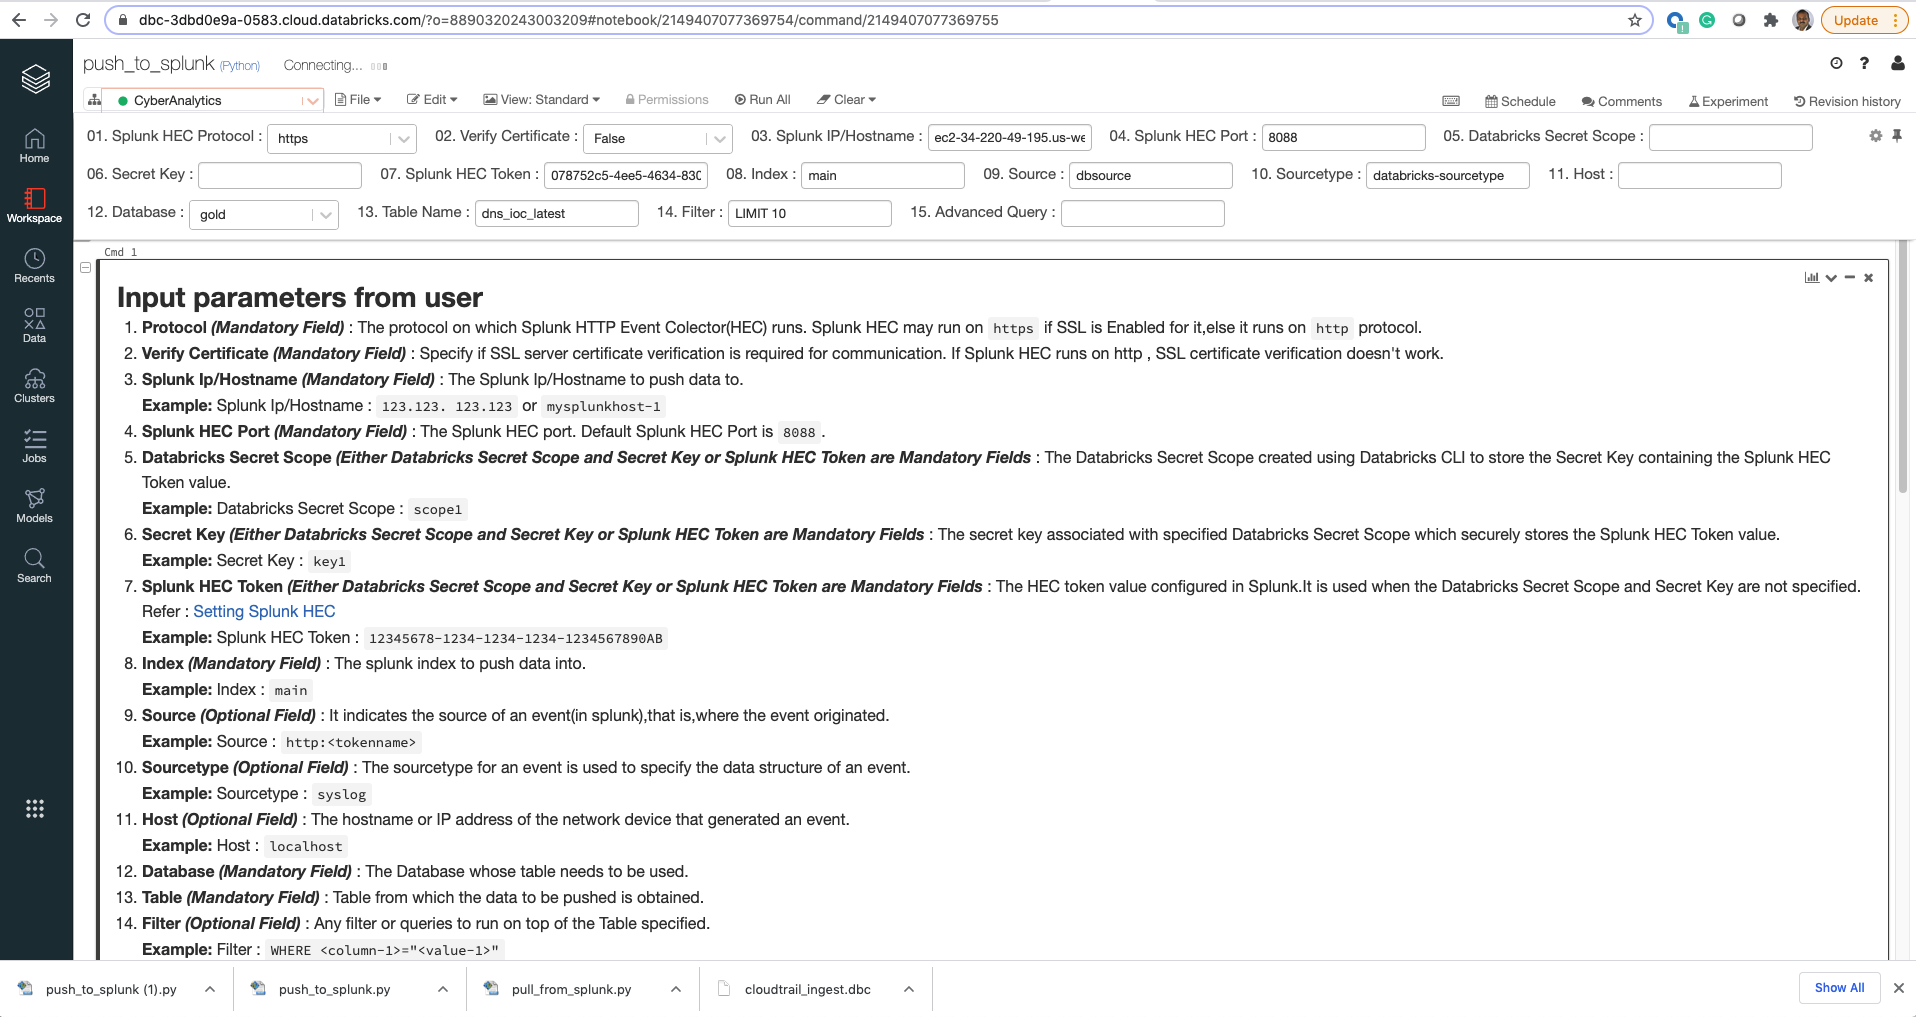Open the nine-dot app switcher
The width and height of the screenshot is (1916, 1017).
[35, 808]
